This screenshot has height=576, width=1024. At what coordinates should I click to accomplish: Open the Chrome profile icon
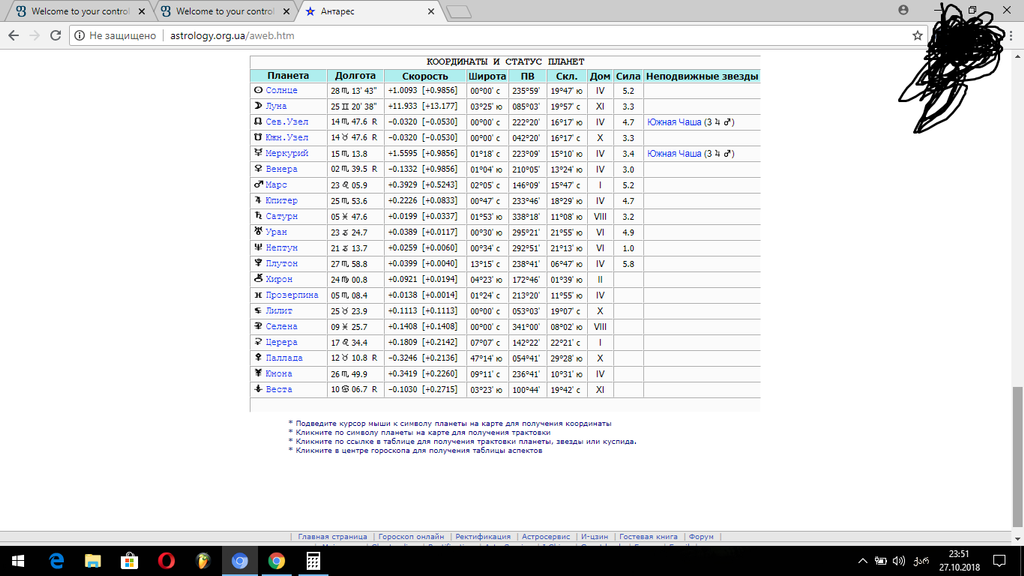tap(903, 9)
